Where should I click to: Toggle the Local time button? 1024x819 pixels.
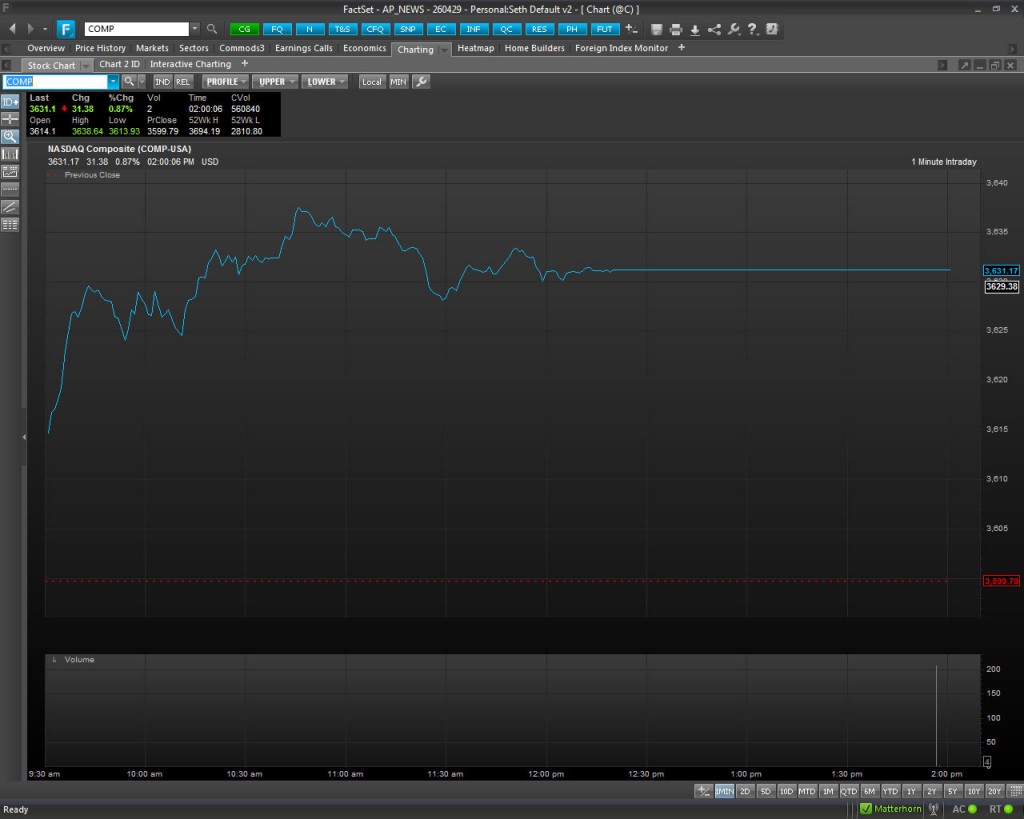coord(372,81)
